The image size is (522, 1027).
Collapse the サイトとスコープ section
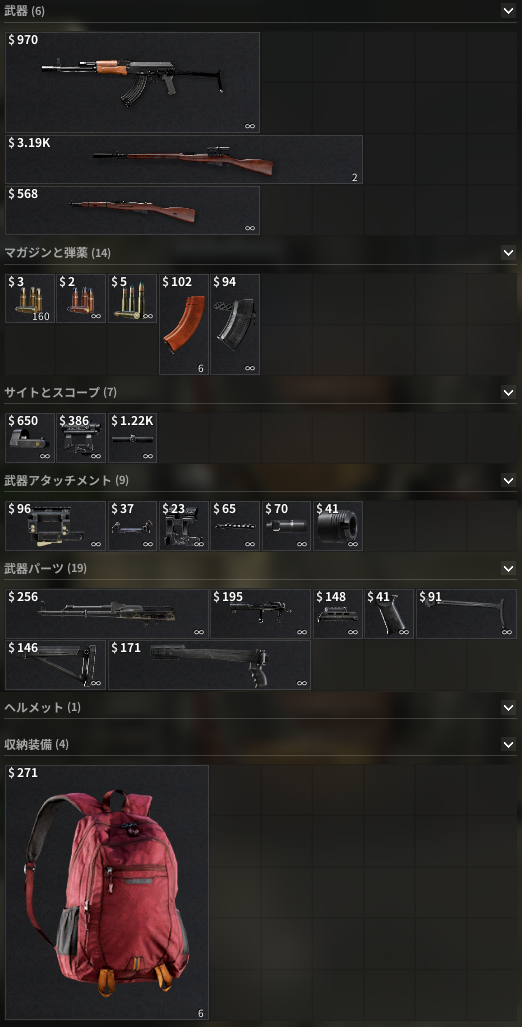508,392
